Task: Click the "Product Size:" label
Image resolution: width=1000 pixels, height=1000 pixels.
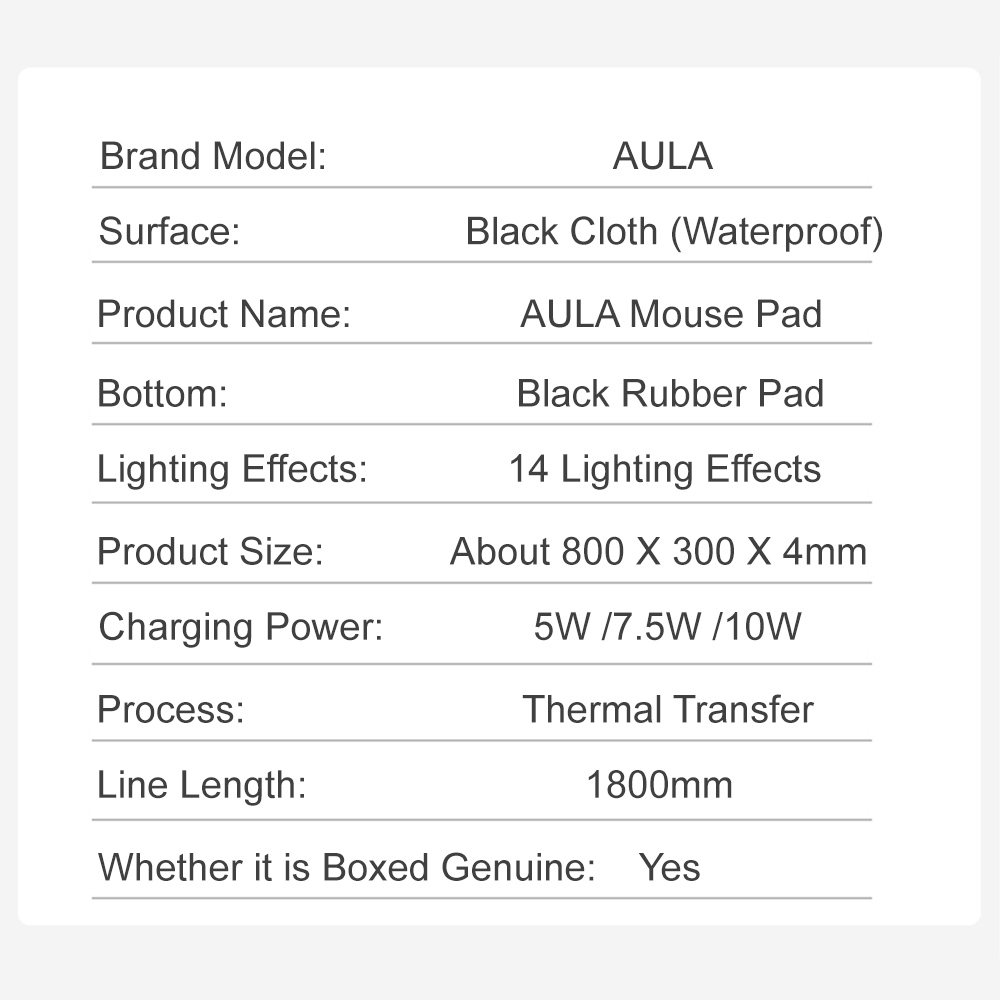Action: 210,551
